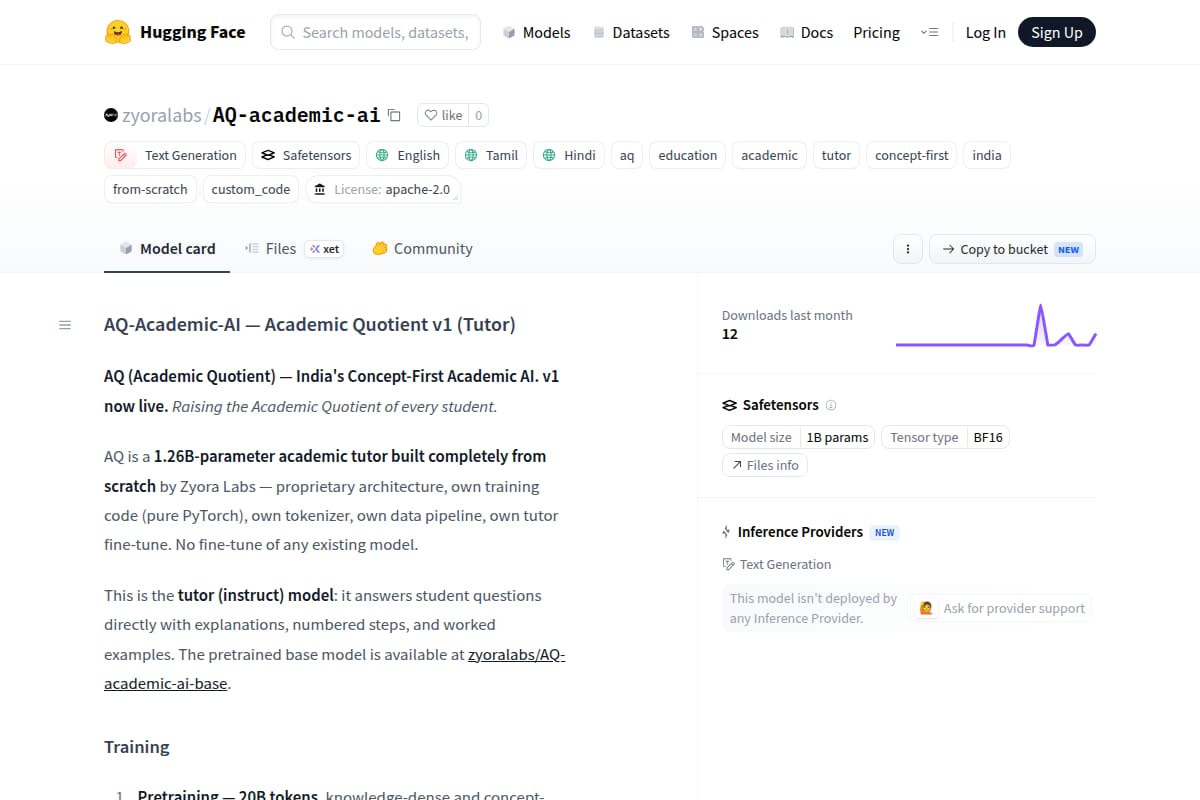Open the Files info link
This screenshot has width=1200, height=800.
pyautogui.click(x=765, y=465)
